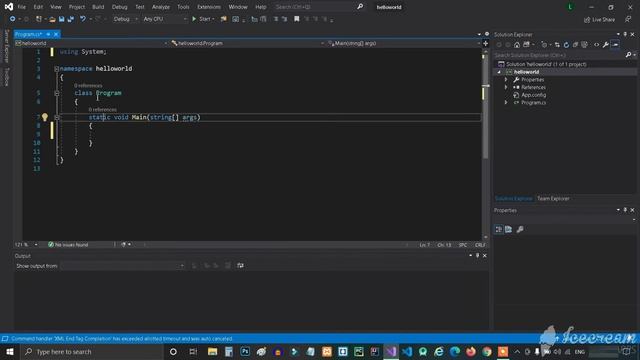Select the Solution 'helloworld' root node
The height and width of the screenshot is (360, 640).
[x=546, y=64]
